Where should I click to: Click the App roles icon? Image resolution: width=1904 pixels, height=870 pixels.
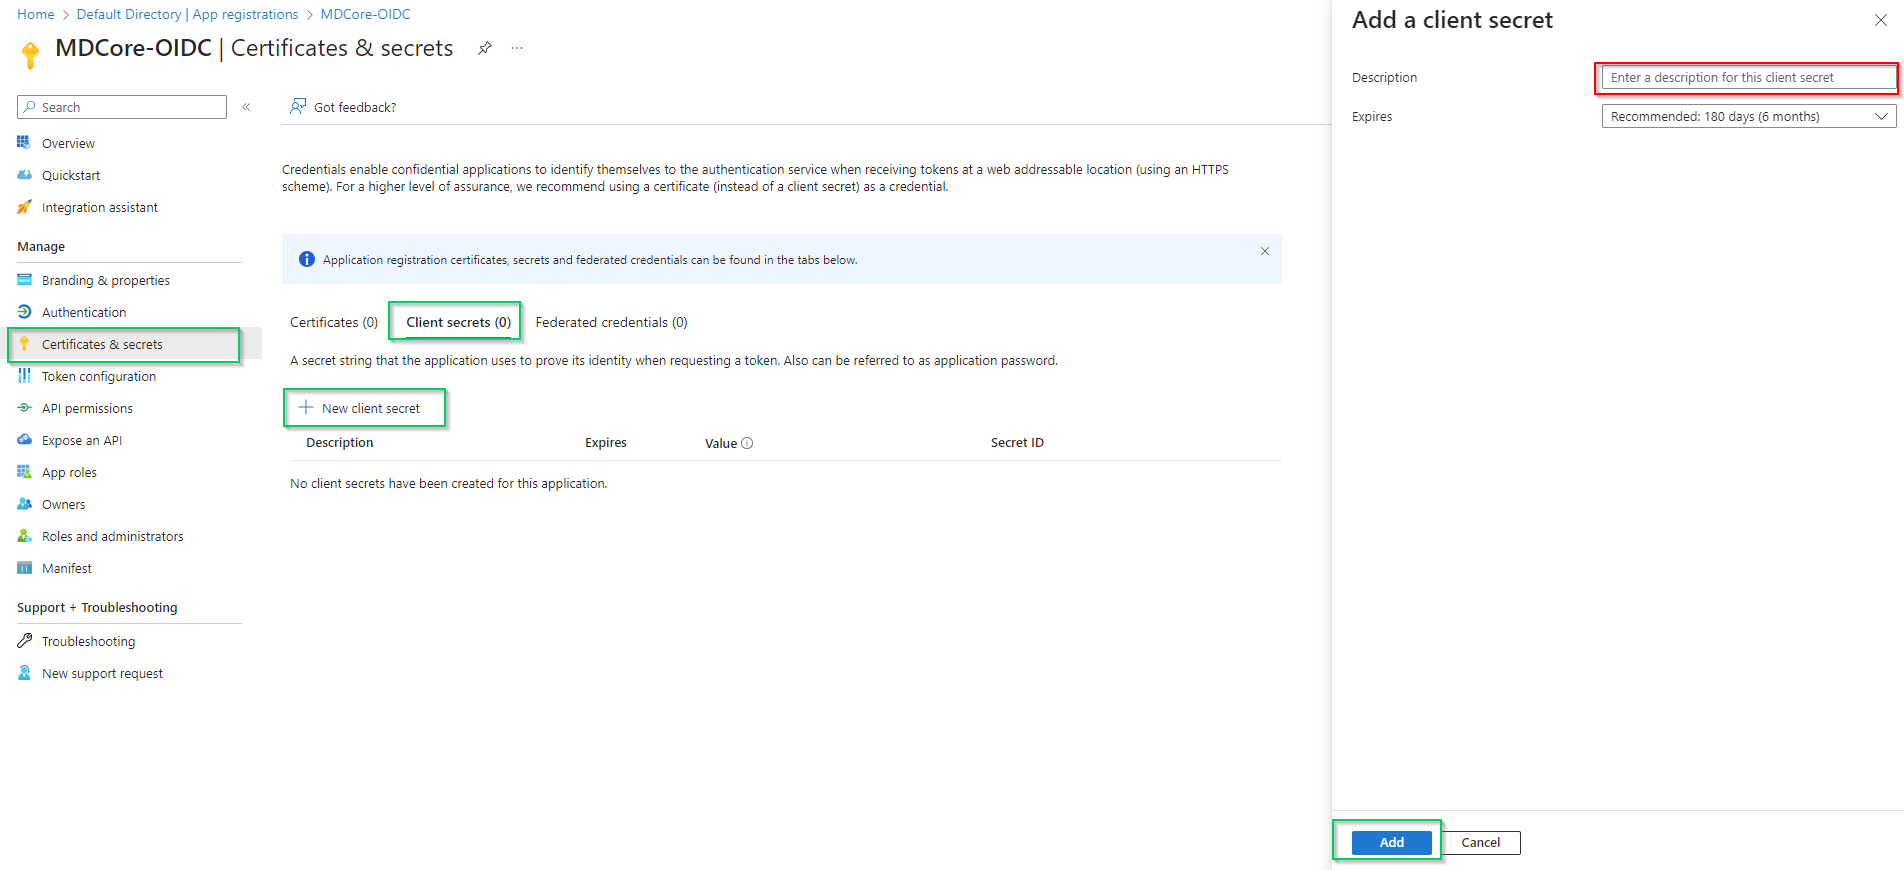24,472
